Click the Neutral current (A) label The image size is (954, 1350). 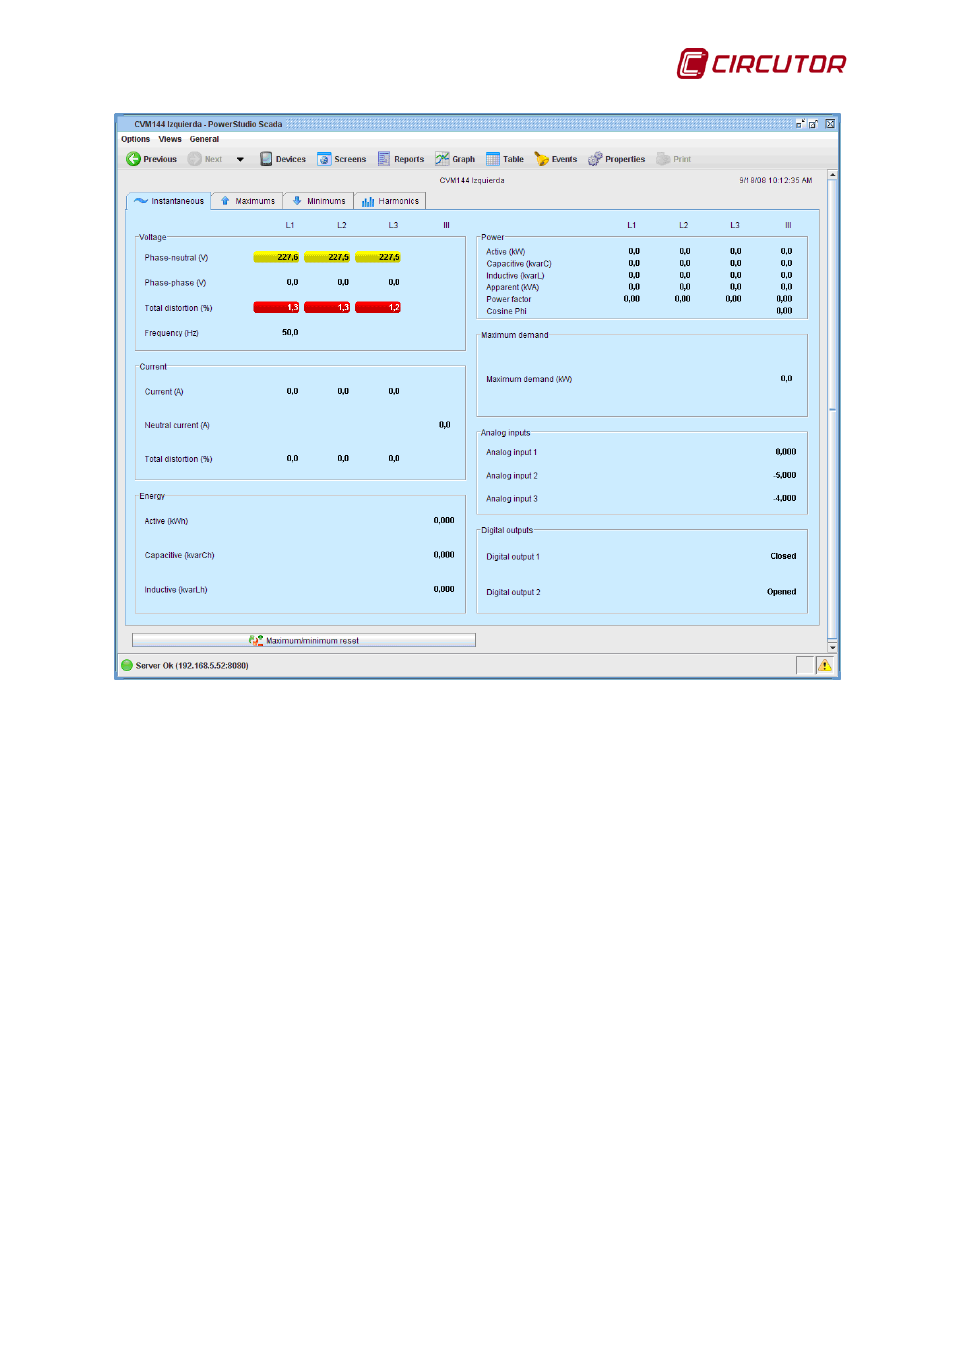[177, 425]
